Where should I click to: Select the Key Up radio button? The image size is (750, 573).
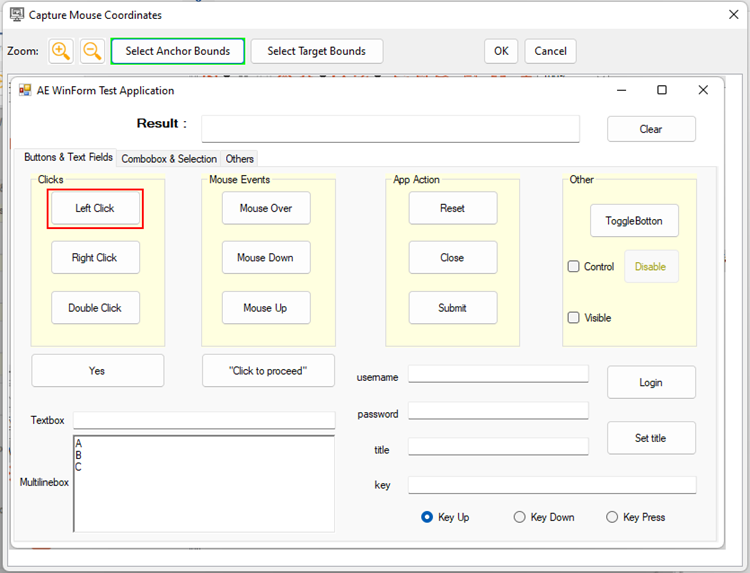pos(428,517)
